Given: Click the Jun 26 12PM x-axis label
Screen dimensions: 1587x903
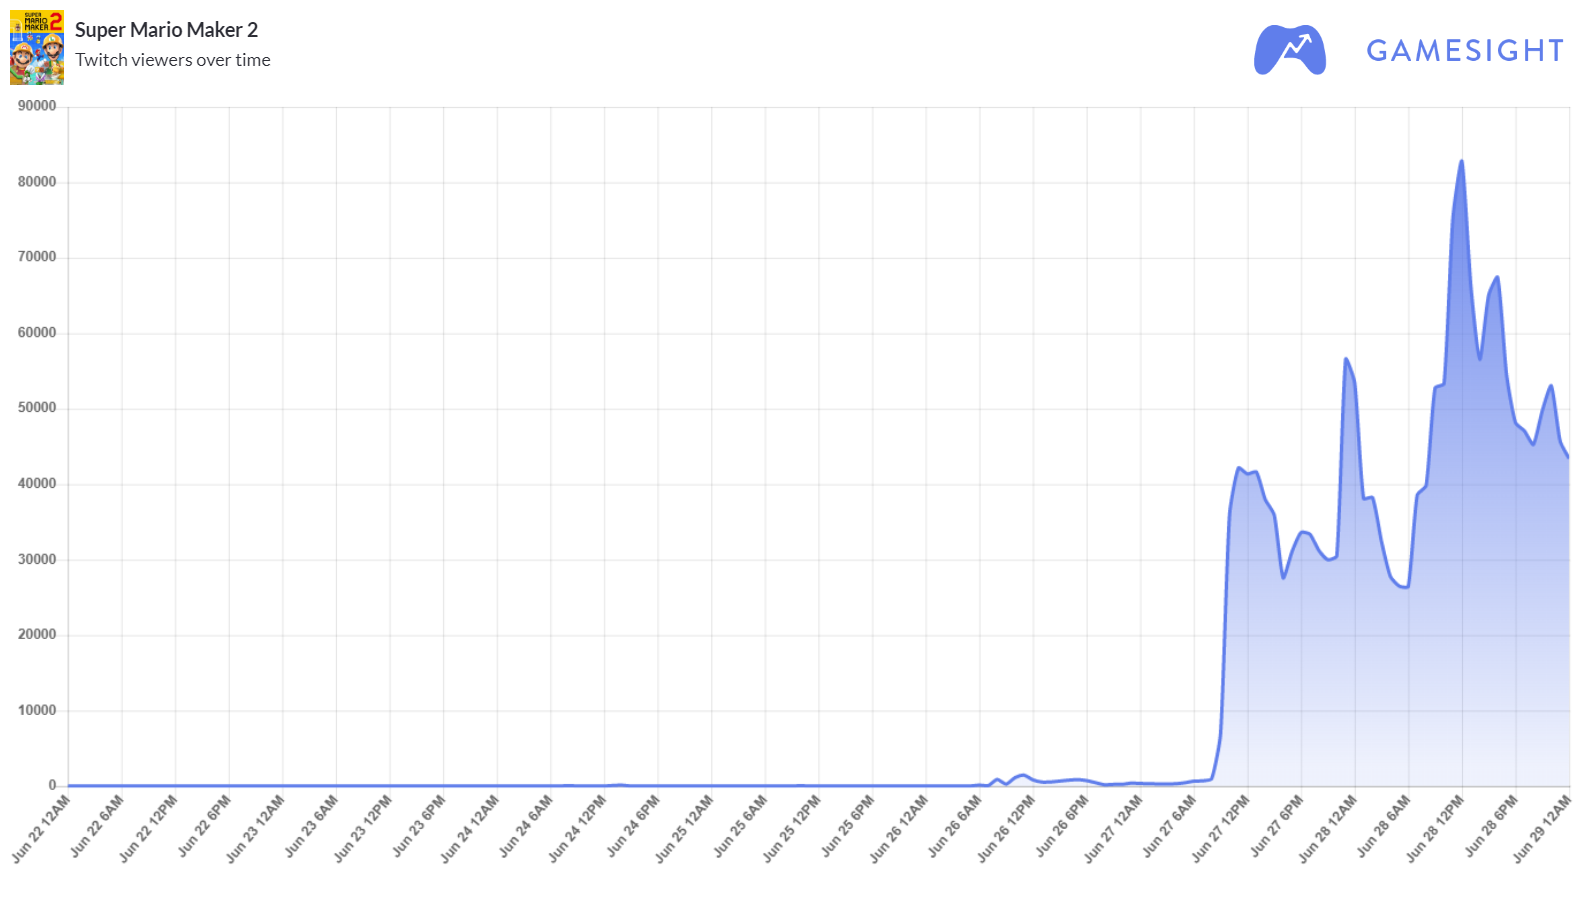Looking at the screenshot, I should pyautogui.click(x=1007, y=827).
